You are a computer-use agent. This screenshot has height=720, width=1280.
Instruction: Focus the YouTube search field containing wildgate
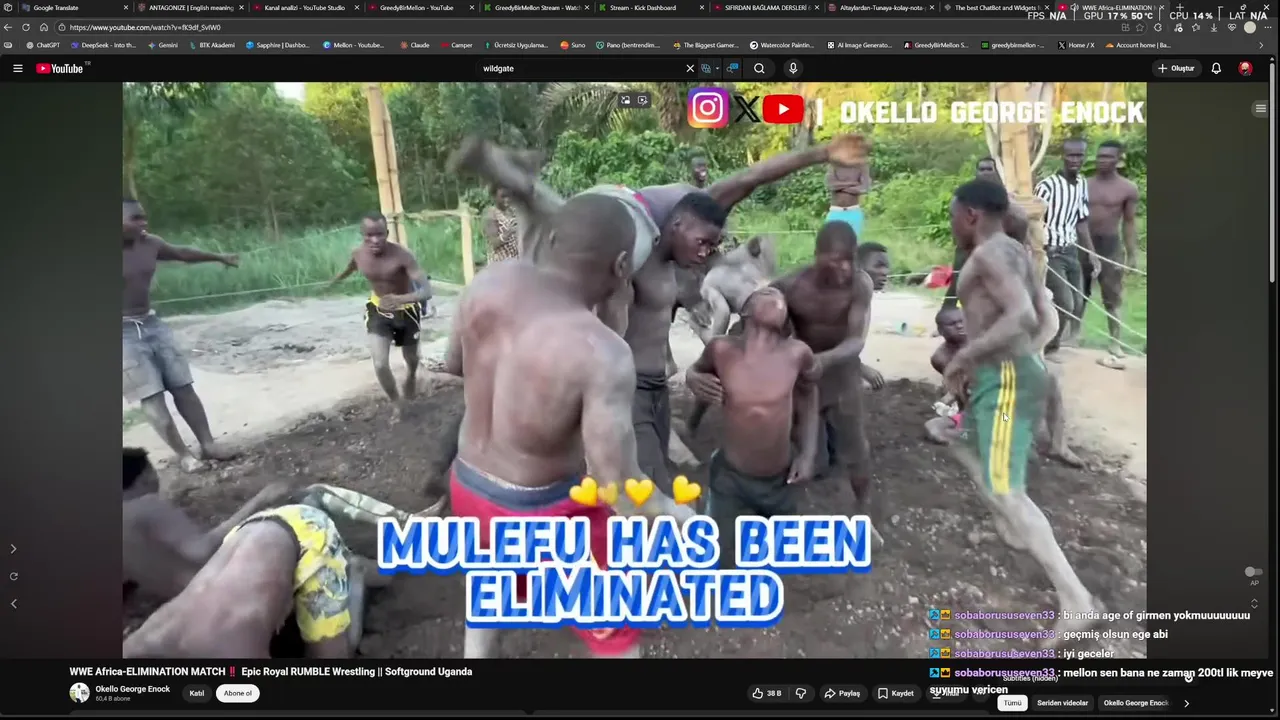tap(578, 68)
